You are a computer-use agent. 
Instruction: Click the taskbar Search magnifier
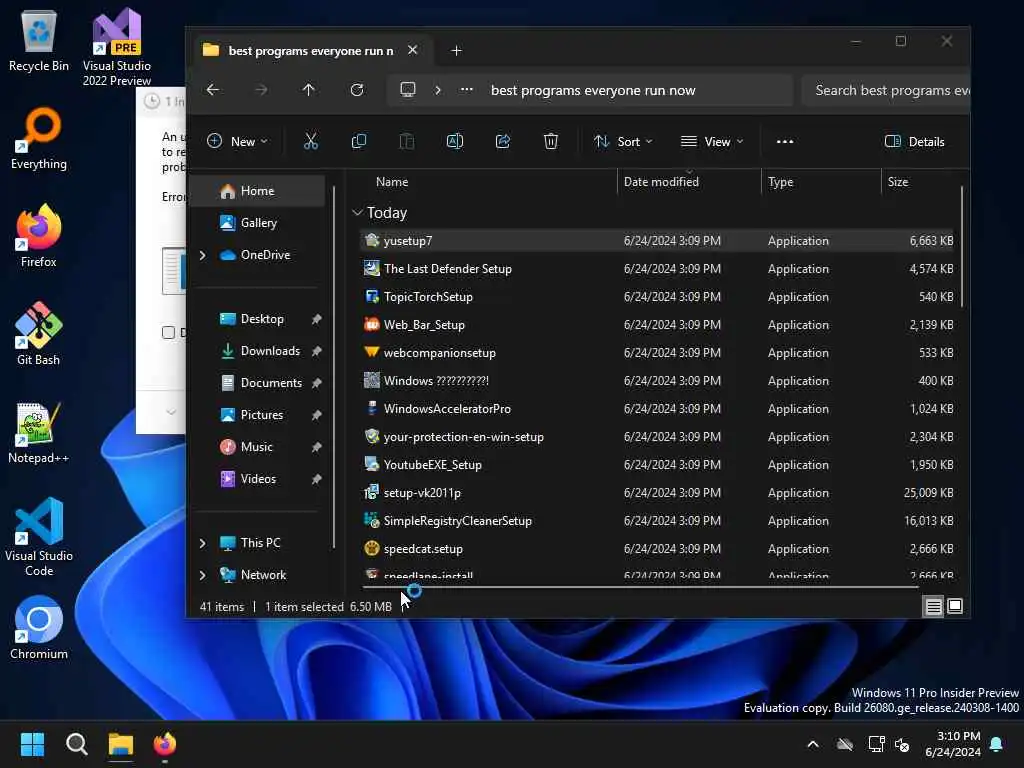[x=76, y=744]
